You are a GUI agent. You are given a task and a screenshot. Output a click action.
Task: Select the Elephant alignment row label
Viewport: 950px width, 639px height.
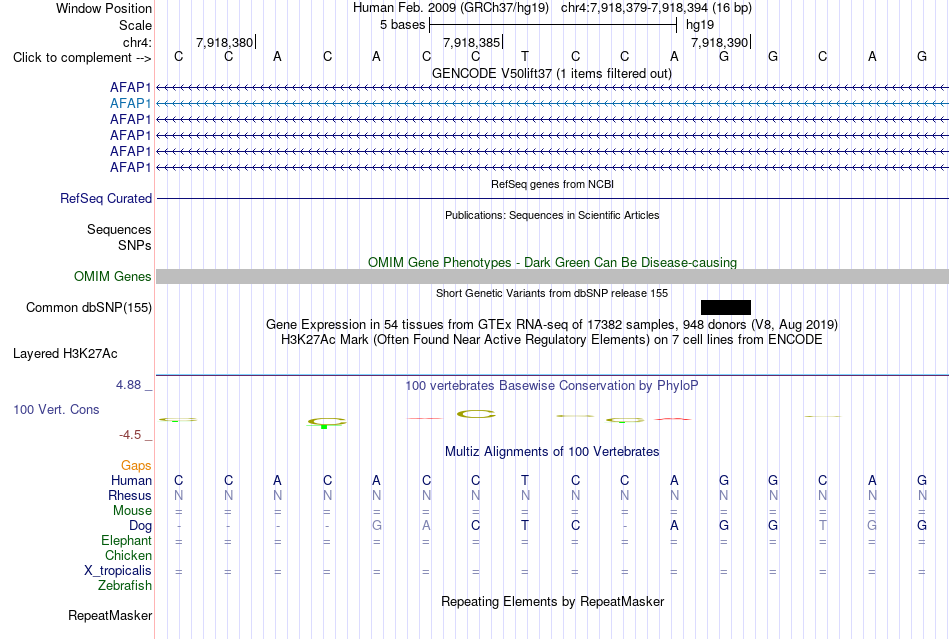coord(127,541)
